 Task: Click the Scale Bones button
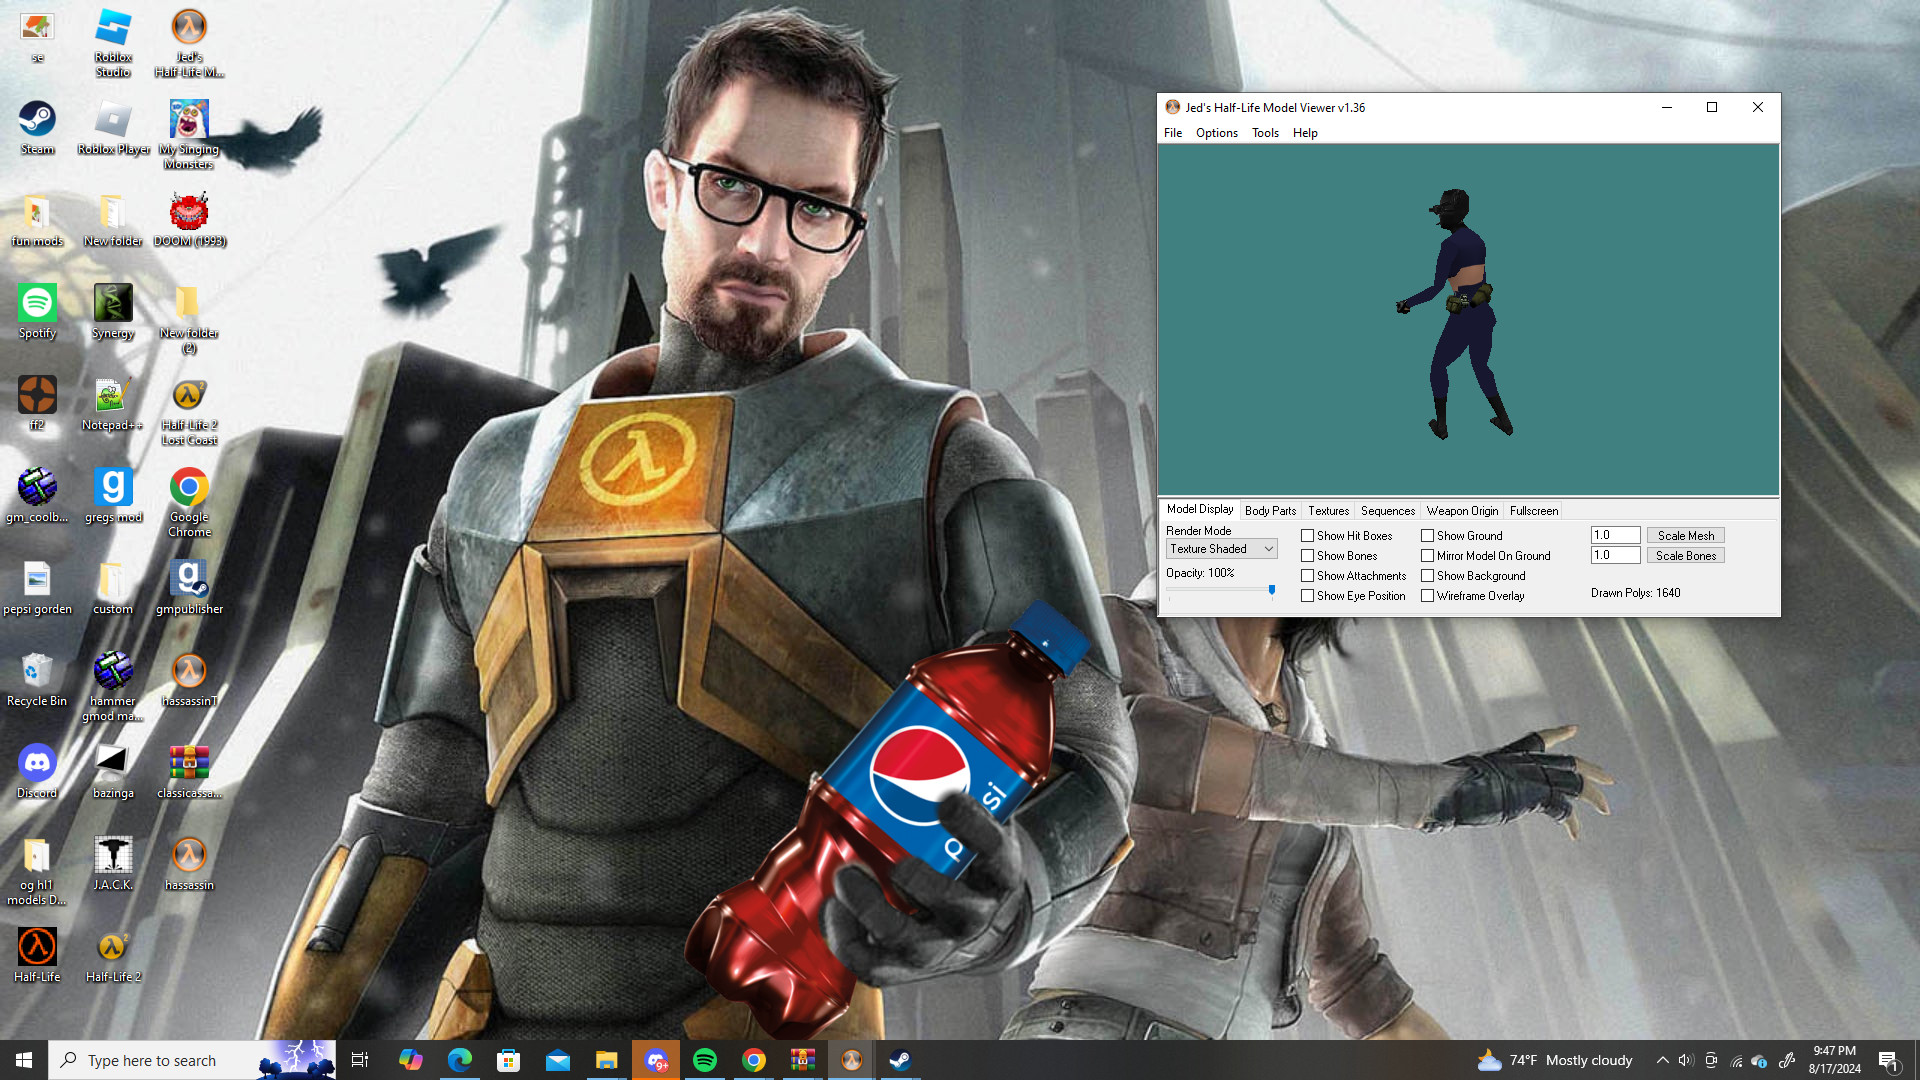1685,555
